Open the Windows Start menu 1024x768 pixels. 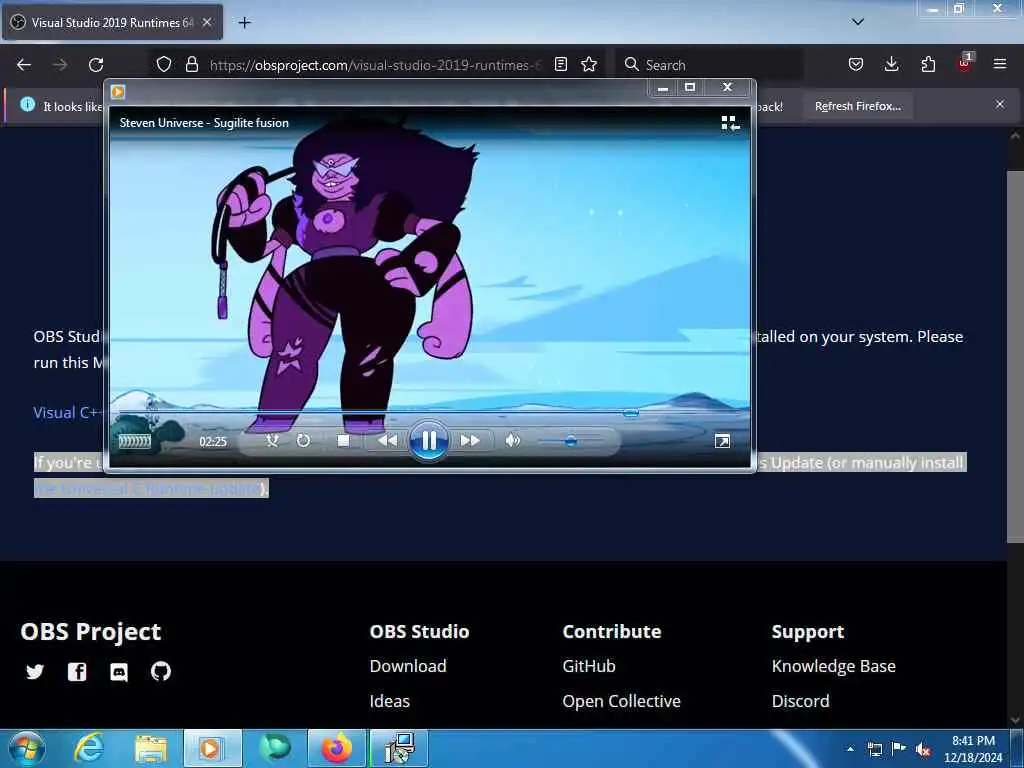[26, 748]
